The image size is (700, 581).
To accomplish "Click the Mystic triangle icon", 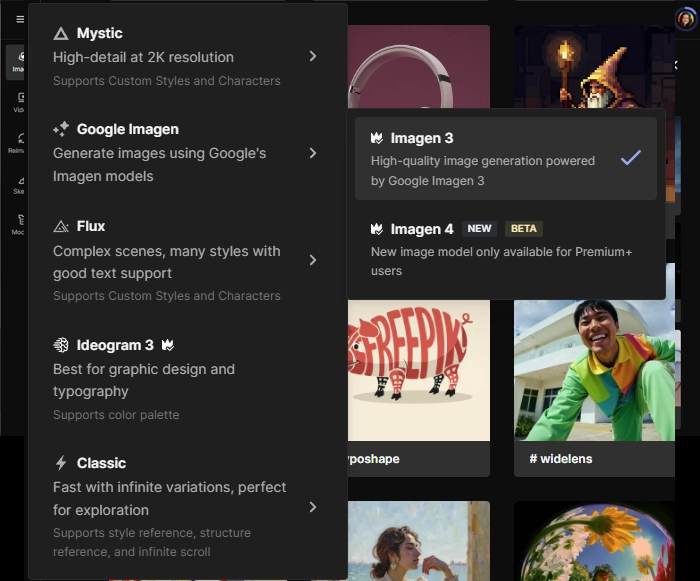I will tap(61, 33).
